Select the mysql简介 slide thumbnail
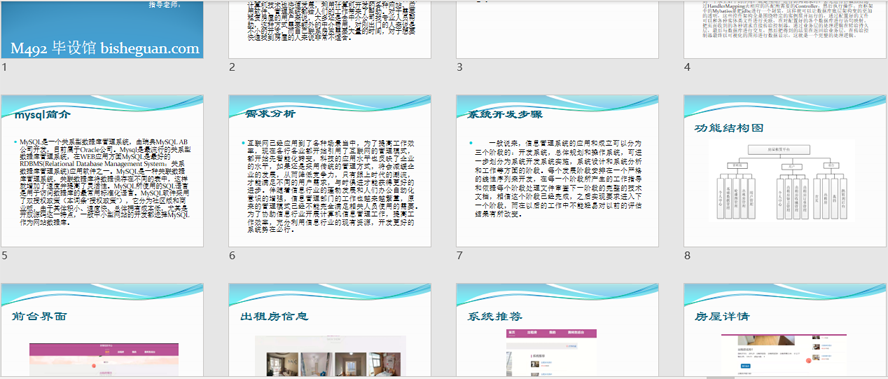The image size is (888, 379). [x=102, y=171]
